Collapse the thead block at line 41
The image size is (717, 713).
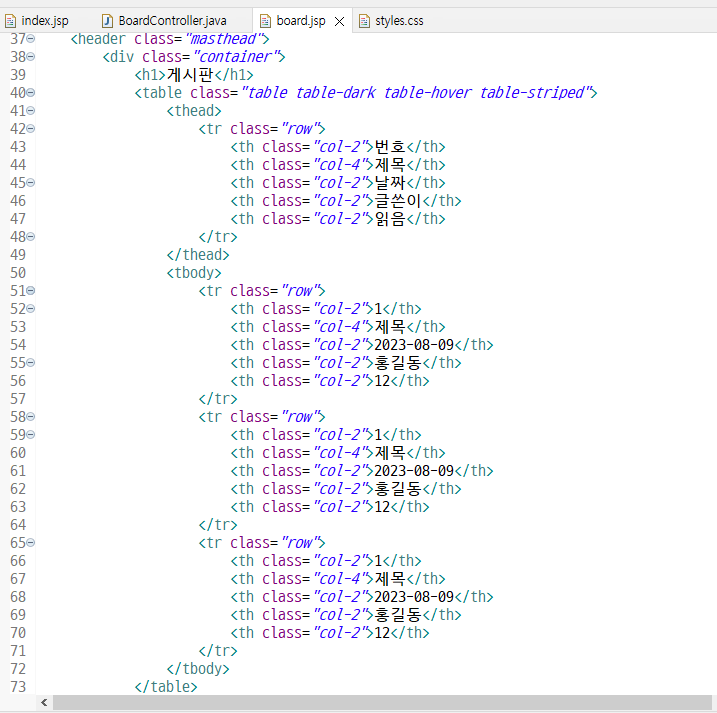(31, 111)
